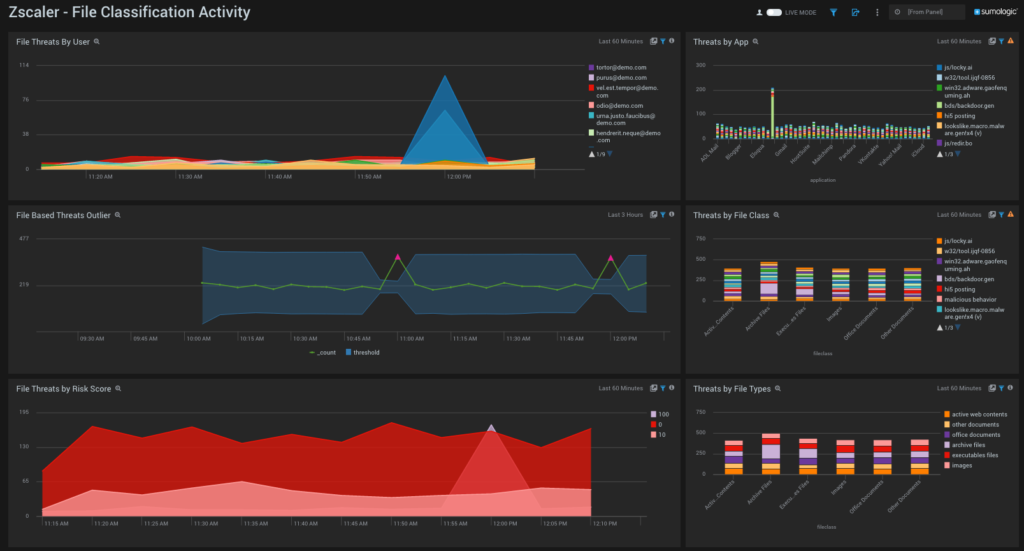This screenshot has width=1024, height=551.
Task: Open Last 60 Minutes range on Threats by App
Action: (x=959, y=41)
